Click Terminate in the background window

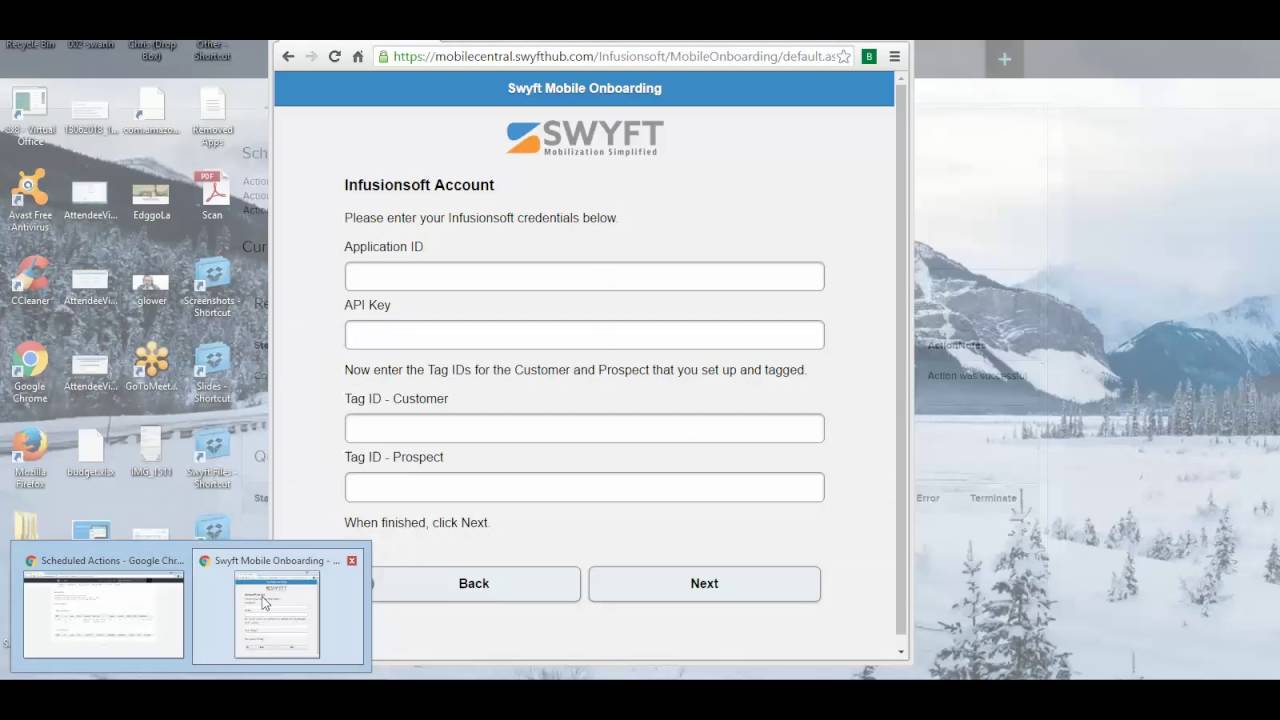click(992, 498)
